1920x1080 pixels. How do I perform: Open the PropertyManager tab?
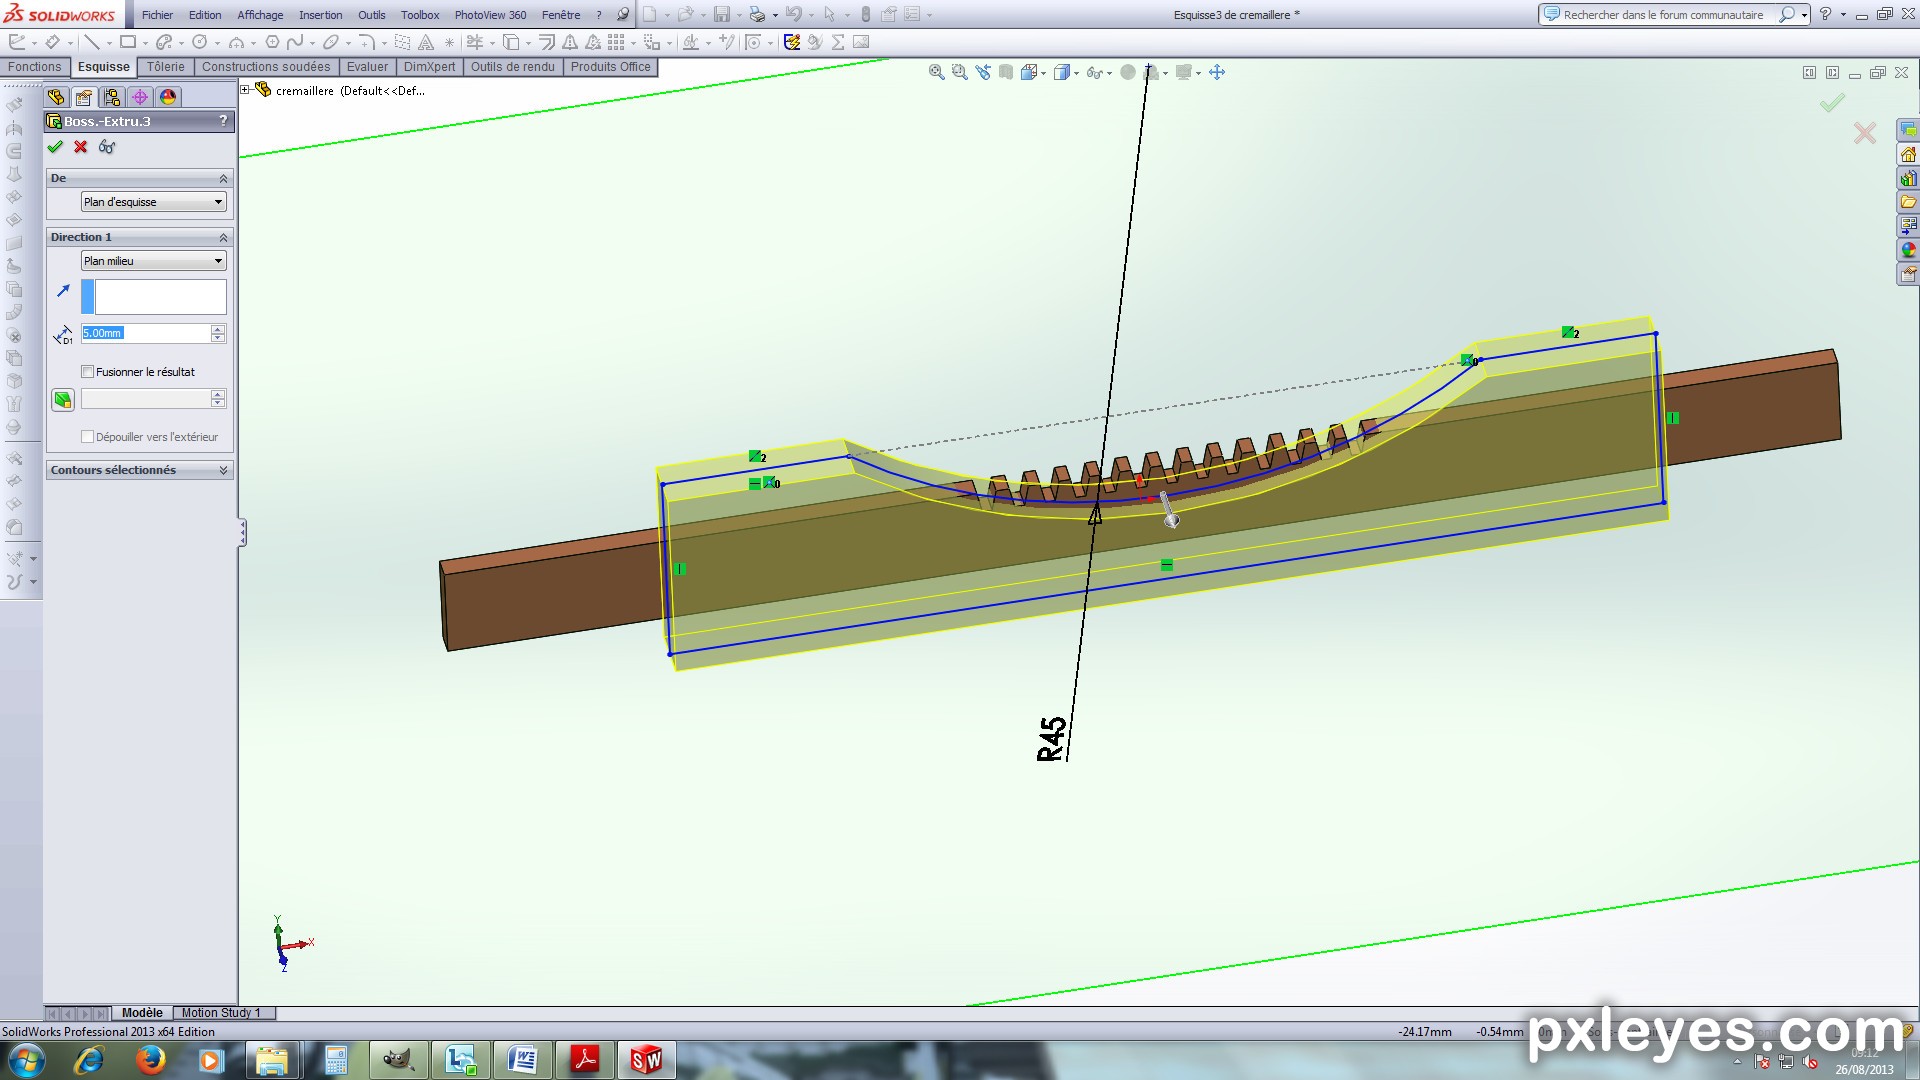click(x=84, y=97)
